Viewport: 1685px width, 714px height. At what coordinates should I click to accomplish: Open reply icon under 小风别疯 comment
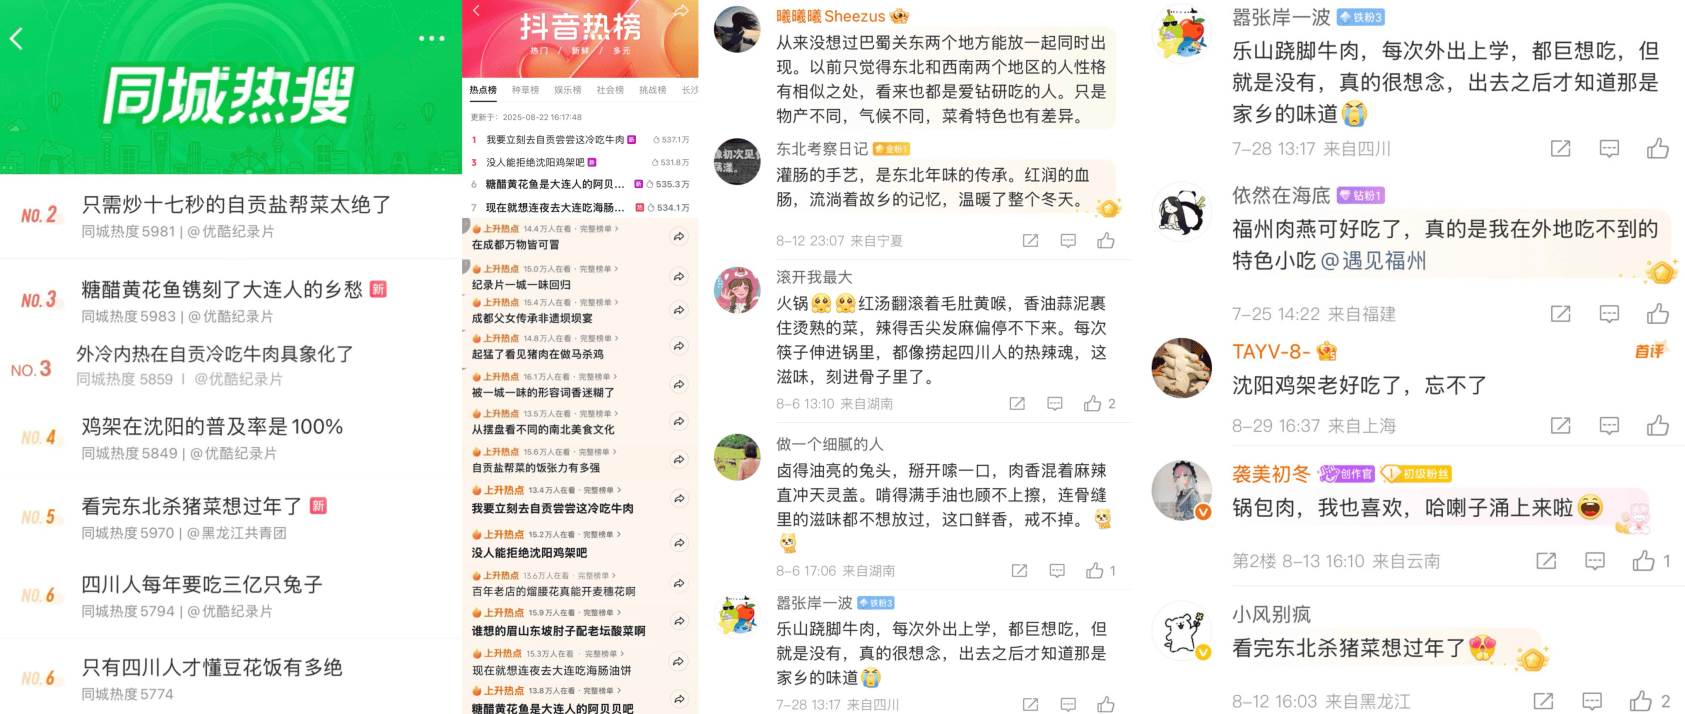point(1592,701)
